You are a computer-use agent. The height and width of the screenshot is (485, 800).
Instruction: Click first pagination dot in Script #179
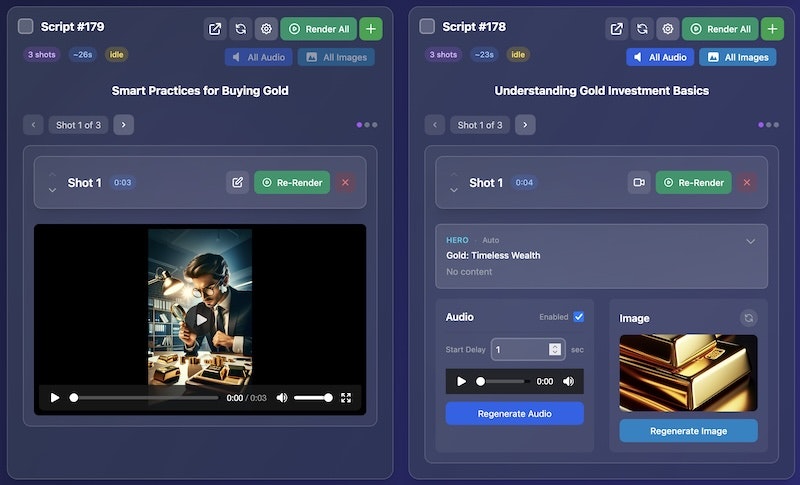pos(359,125)
